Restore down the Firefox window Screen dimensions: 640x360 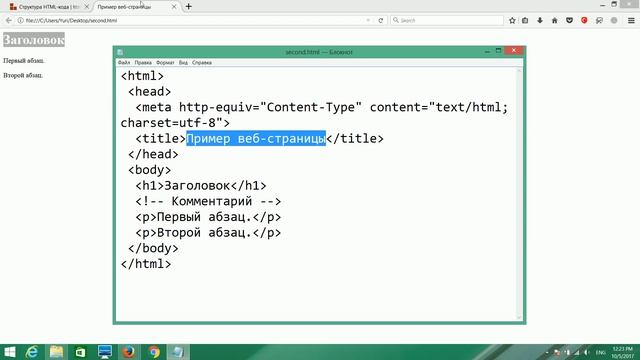coord(614,4)
